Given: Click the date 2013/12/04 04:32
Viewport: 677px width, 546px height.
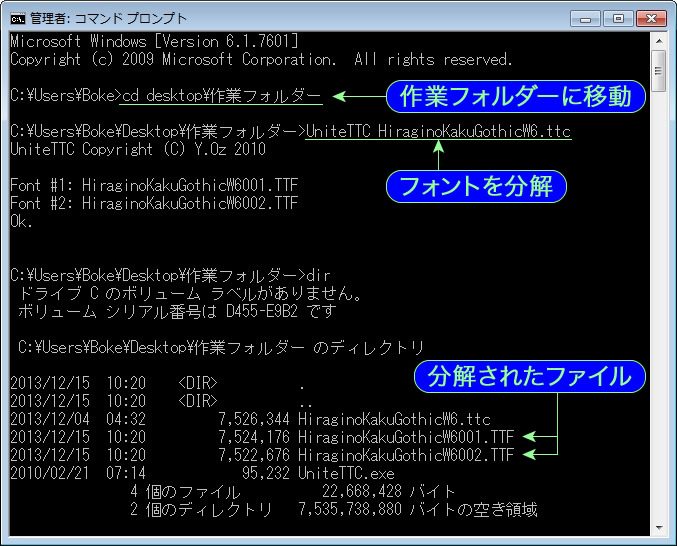Looking at the screenshot, I should click(x=78, y=420).
